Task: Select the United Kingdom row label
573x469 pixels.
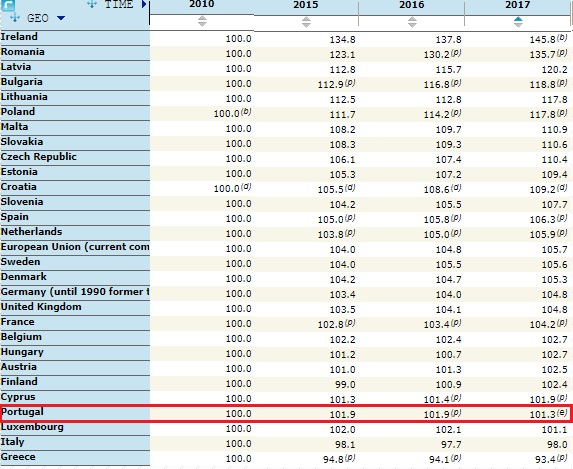Action: (x=41, y=306)
